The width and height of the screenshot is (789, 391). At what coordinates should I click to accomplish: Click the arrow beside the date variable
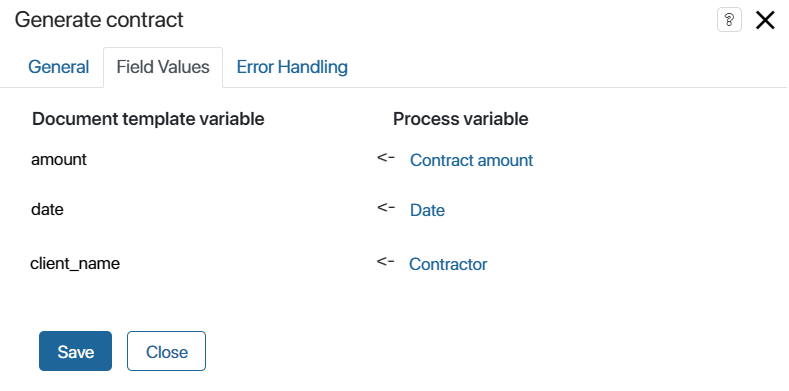pyautogui.click(x=386, y=207)
